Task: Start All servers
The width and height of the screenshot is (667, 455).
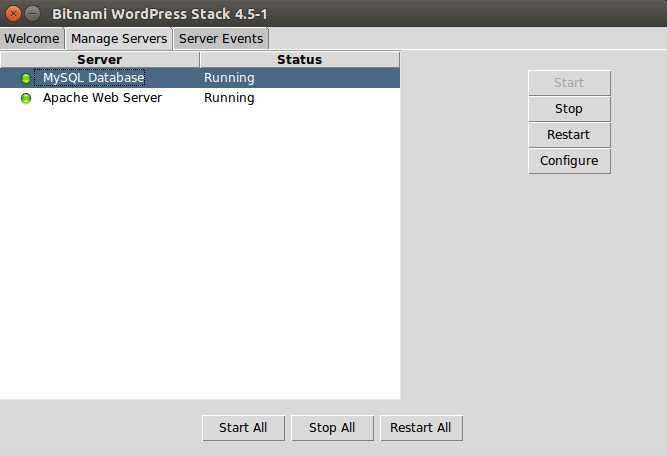Action: [x=243, y=428]
